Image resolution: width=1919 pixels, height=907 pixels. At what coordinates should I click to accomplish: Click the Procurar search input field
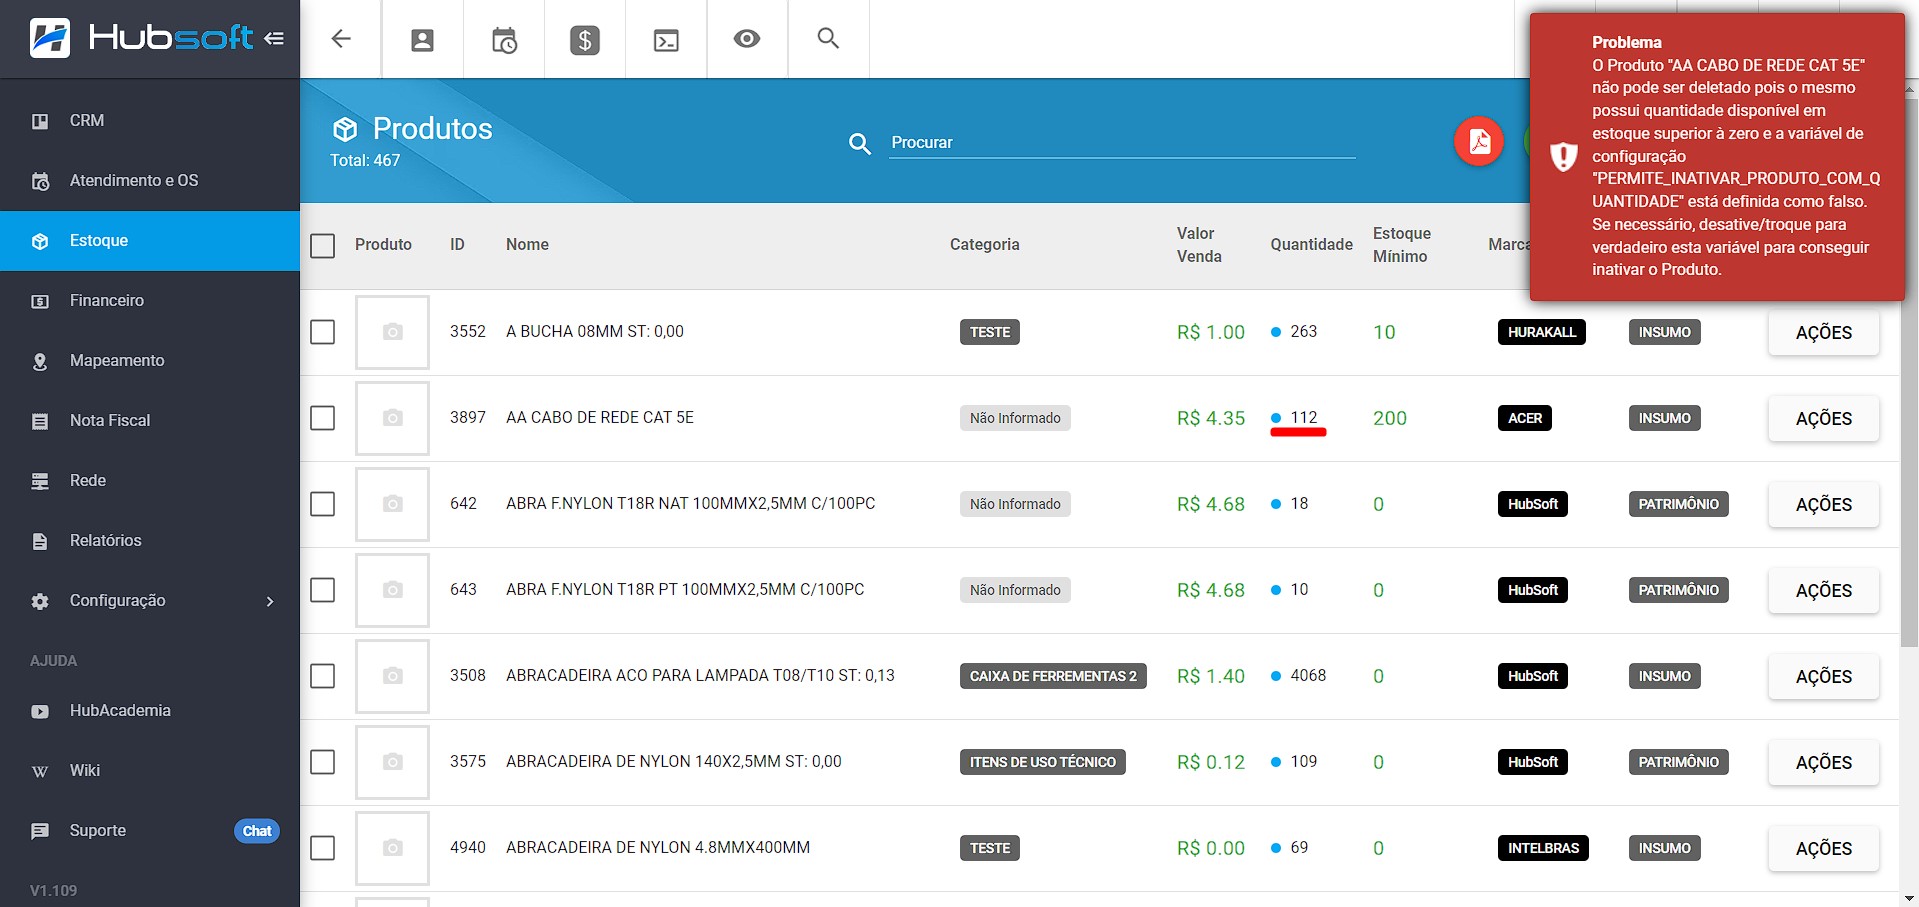[1122, 143]
